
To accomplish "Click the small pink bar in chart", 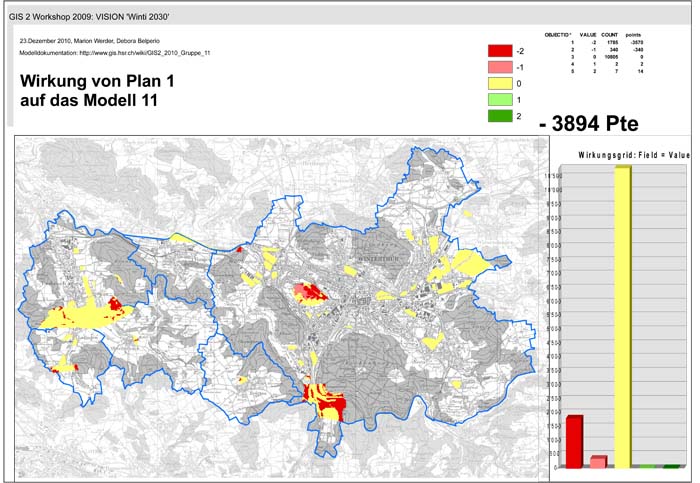I will [598, 462].
